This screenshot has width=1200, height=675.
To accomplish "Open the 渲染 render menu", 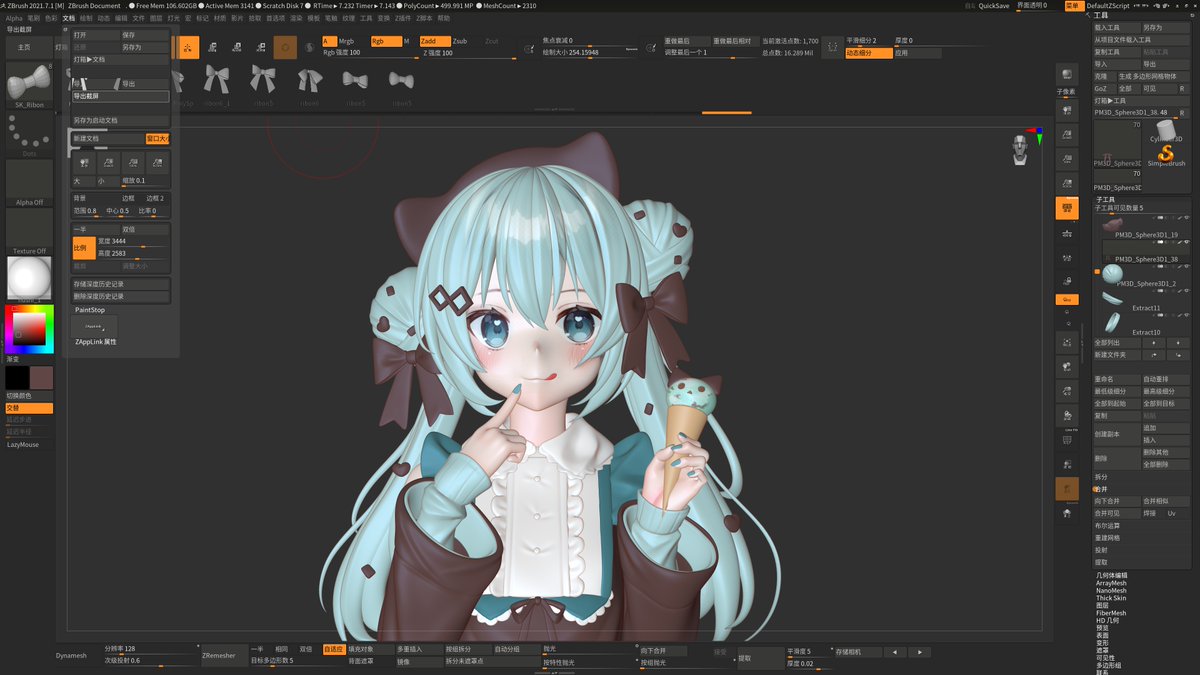I will pos(296,18).
